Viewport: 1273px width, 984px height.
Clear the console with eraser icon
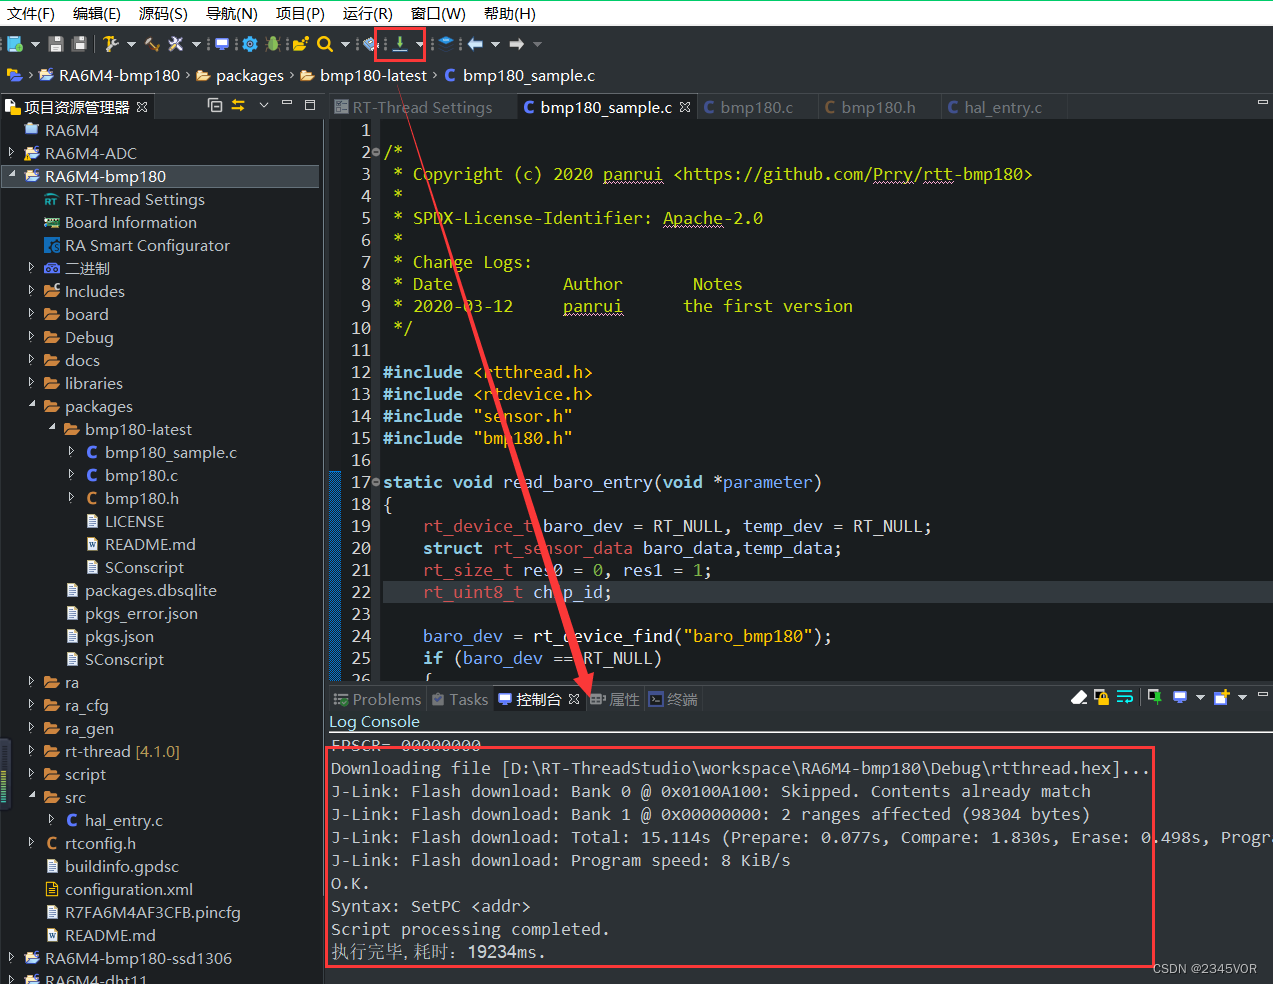[x=1079, y=697]
